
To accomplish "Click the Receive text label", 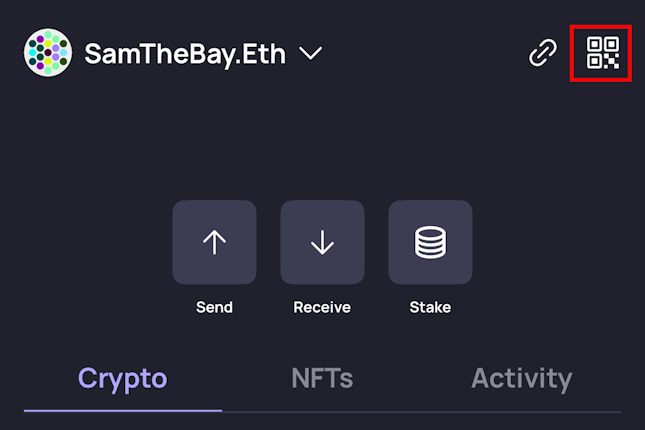I will 322,307.
